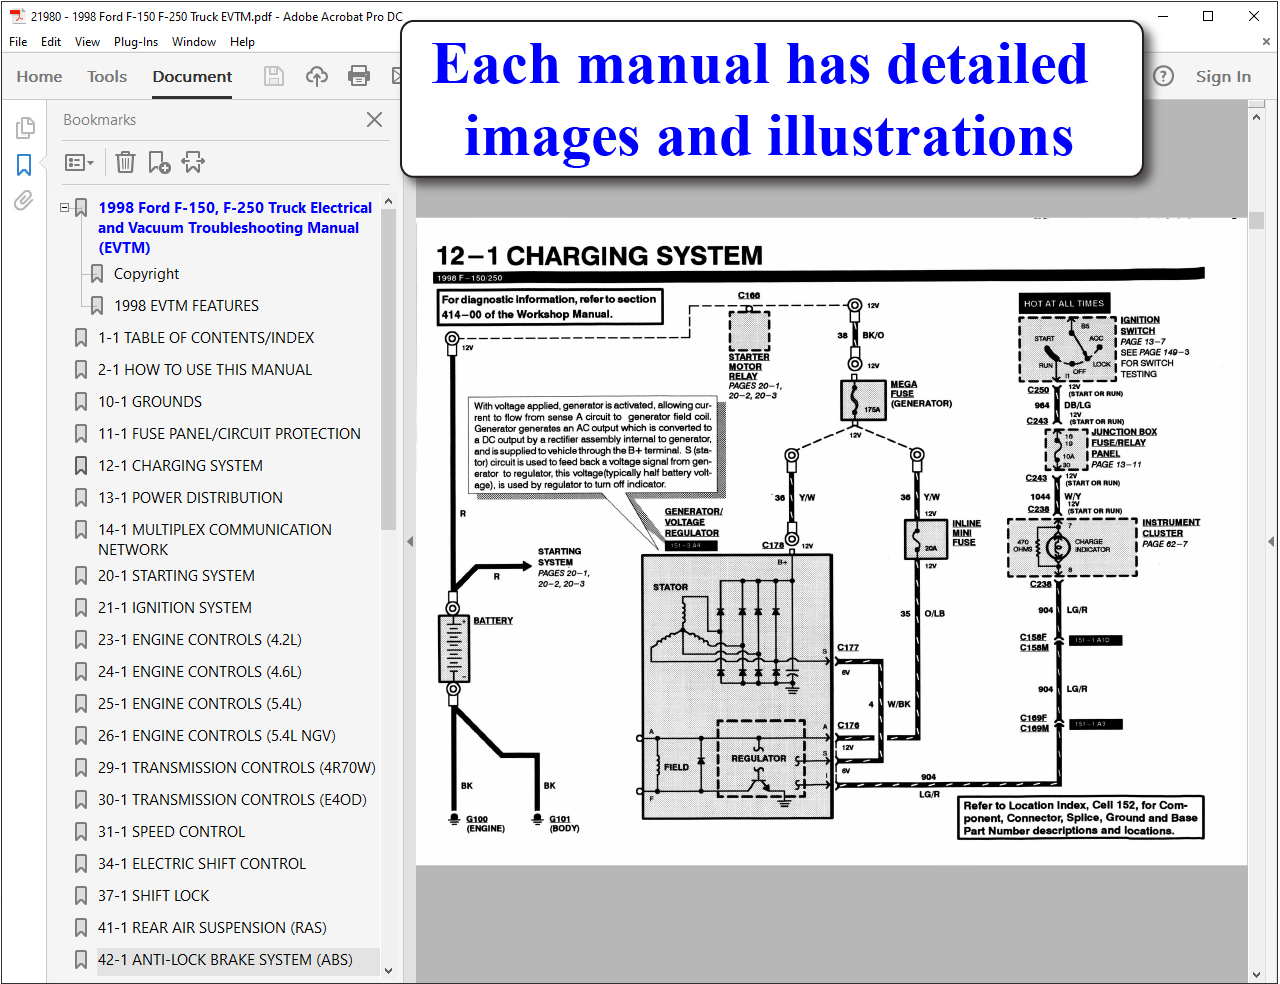1280x984 pixels.
Task: Expand the right tools pane with the arrow
Action: 1271,541
